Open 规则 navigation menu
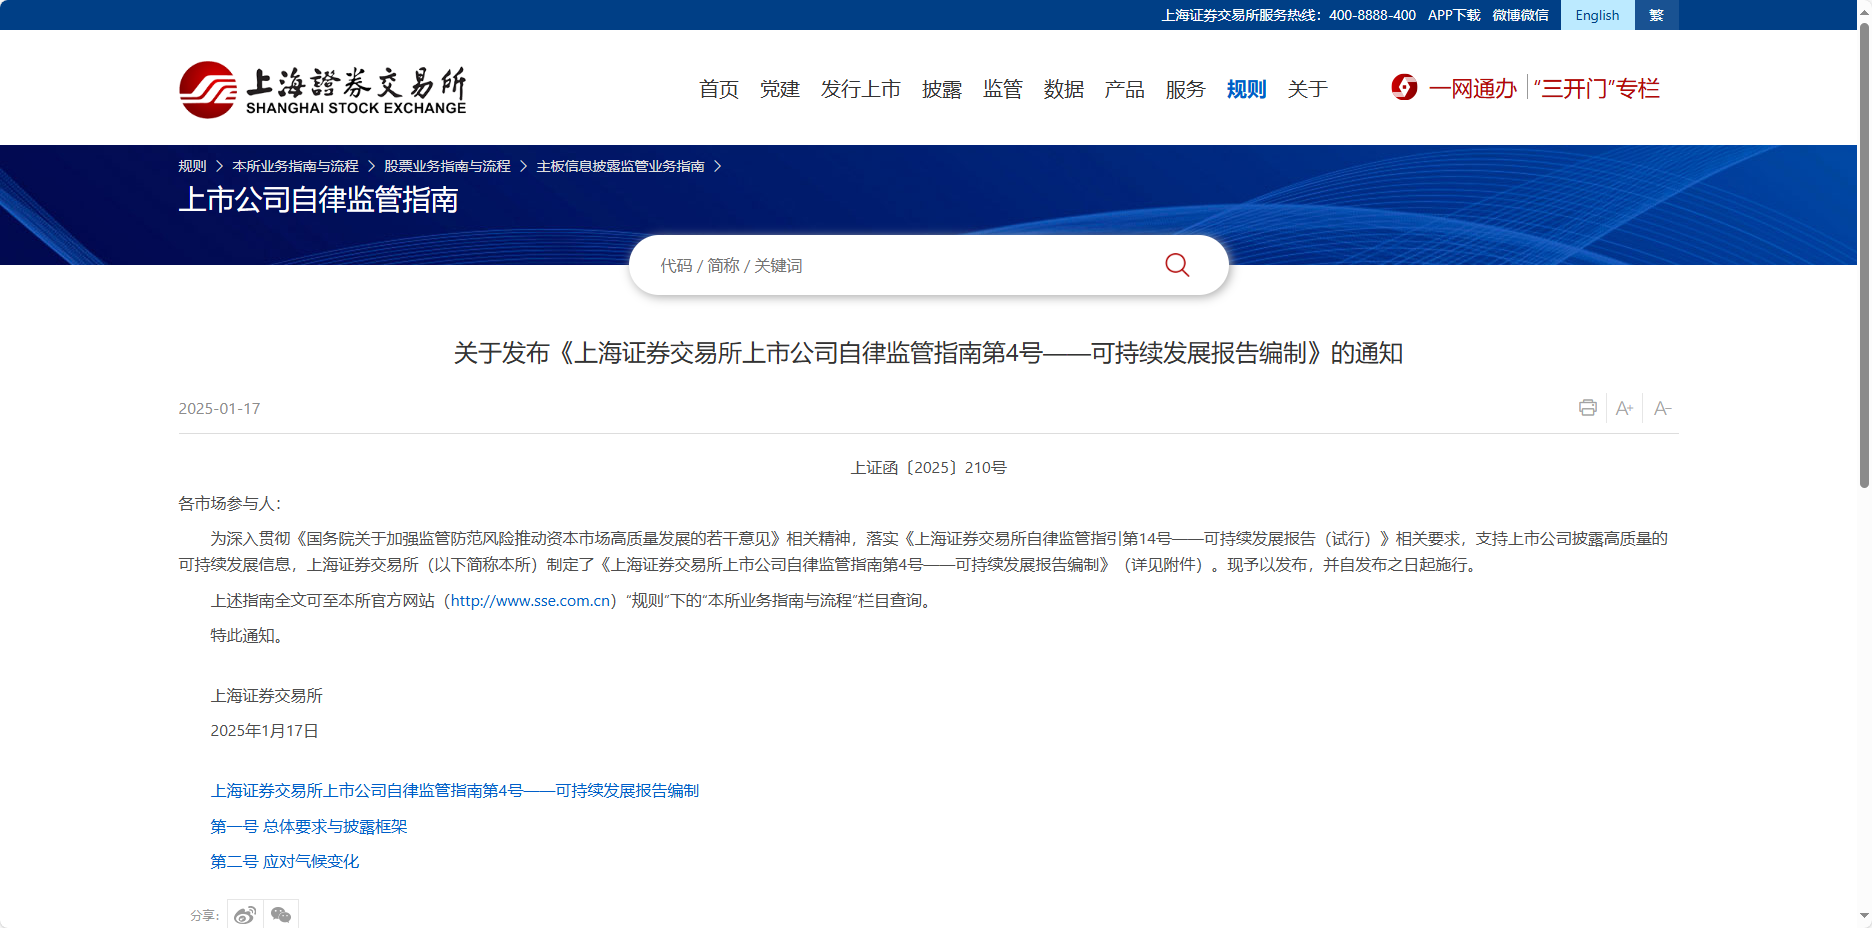Image resolution: width=1872 pixels, height=928 pixels. 1247,89
